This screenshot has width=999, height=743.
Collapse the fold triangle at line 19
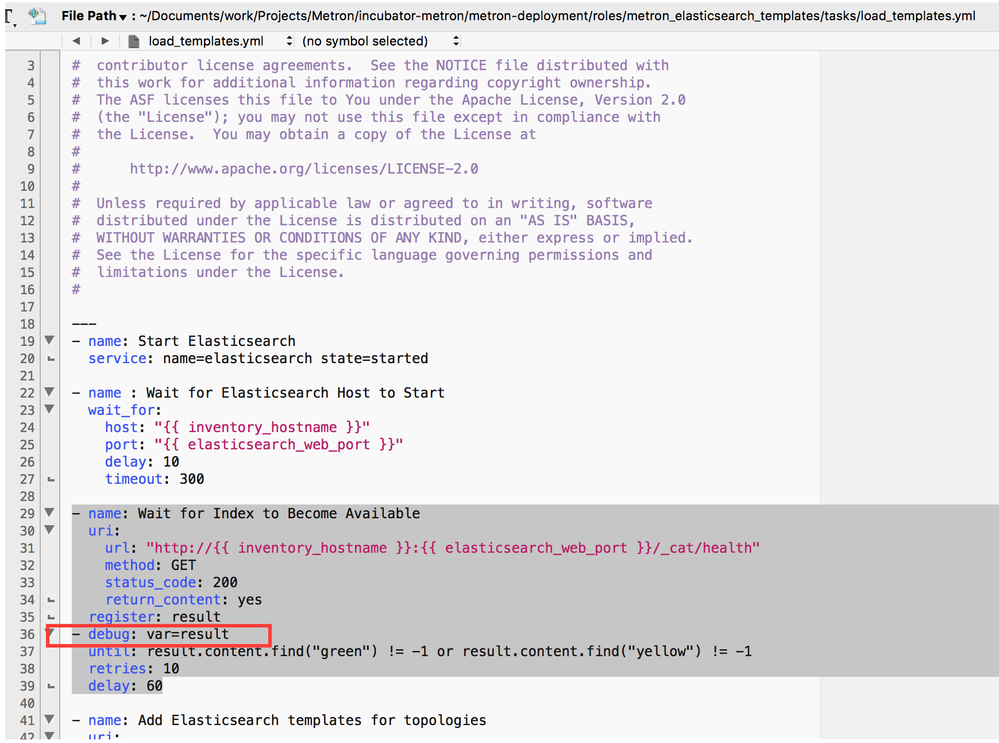(x=49, y=340)
